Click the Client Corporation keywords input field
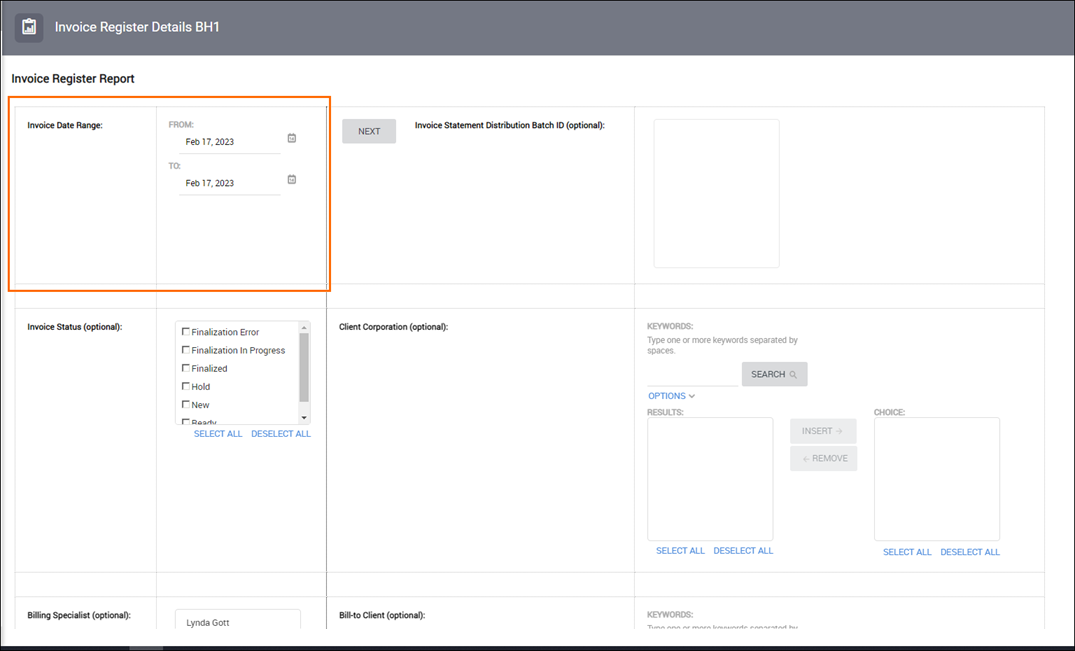The width and height of the screenshot is (1075, 651). pyautogui.click(x=692, y=375)
